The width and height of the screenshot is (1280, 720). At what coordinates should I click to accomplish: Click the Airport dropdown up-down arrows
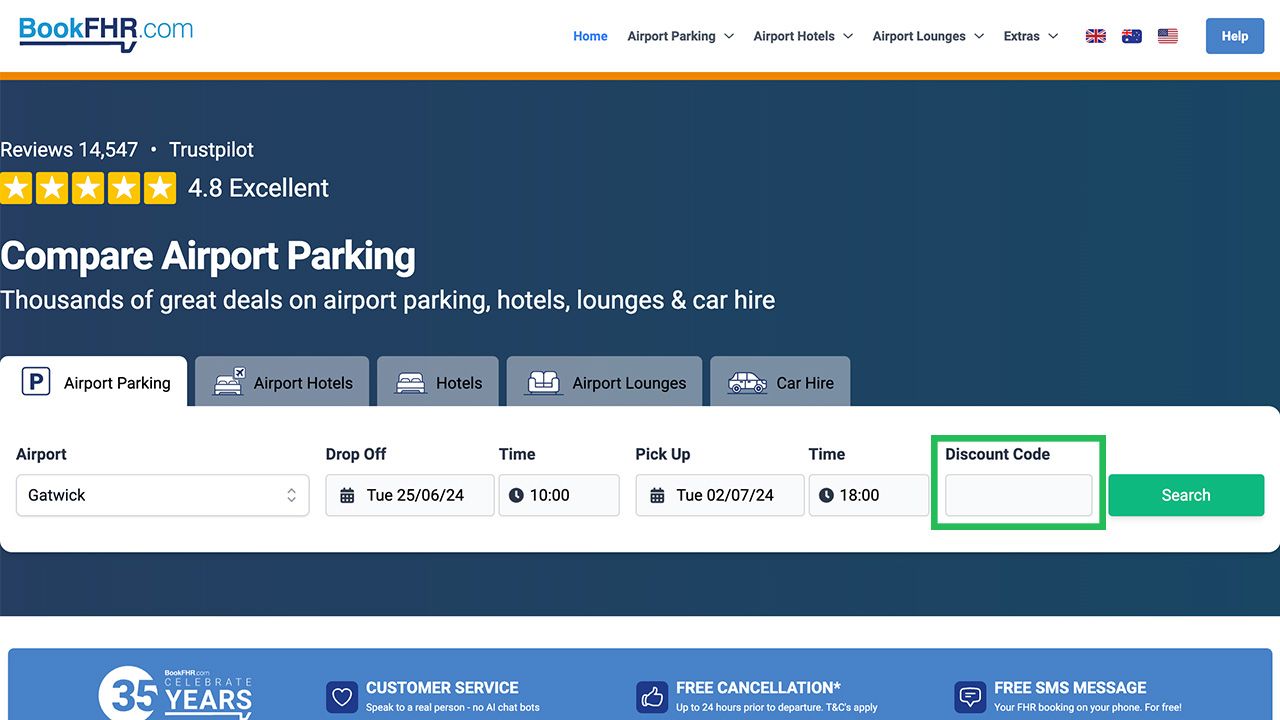(x=291, y=495)
